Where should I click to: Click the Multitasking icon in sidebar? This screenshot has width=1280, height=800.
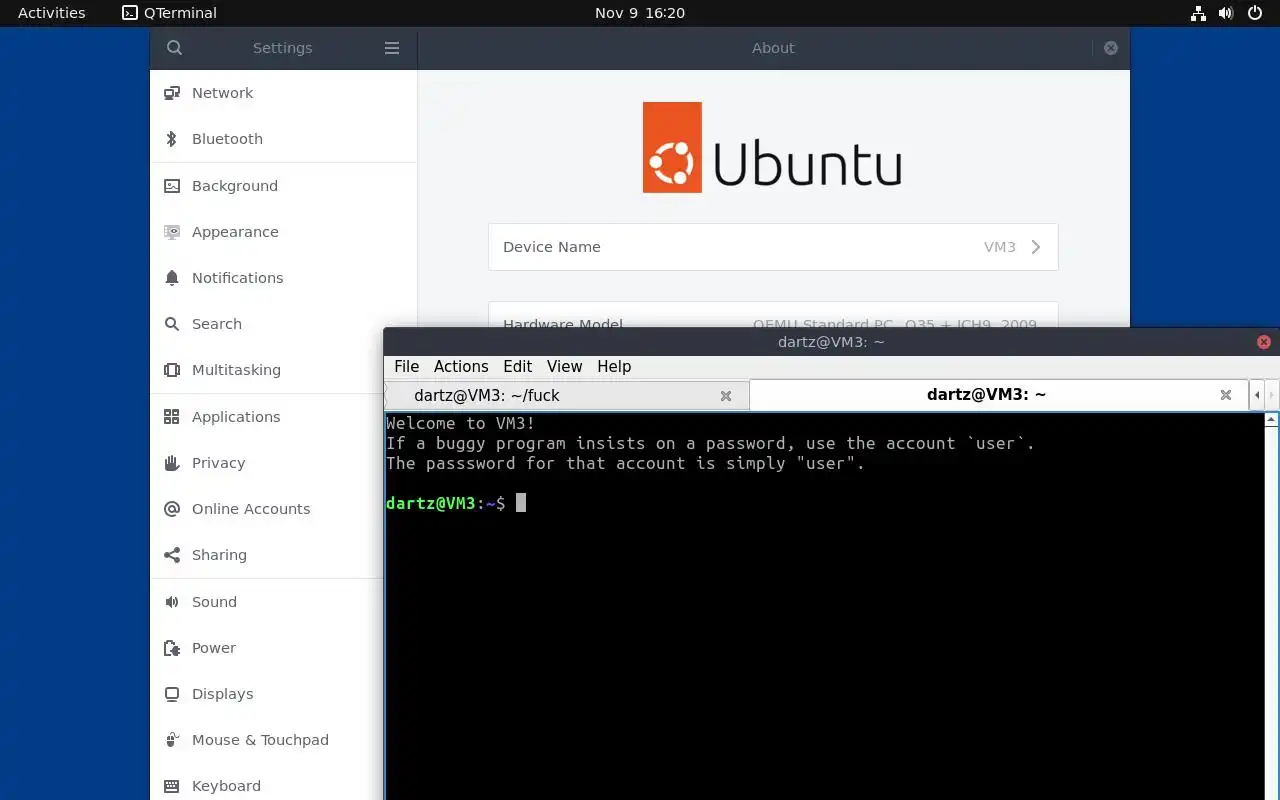172,370
